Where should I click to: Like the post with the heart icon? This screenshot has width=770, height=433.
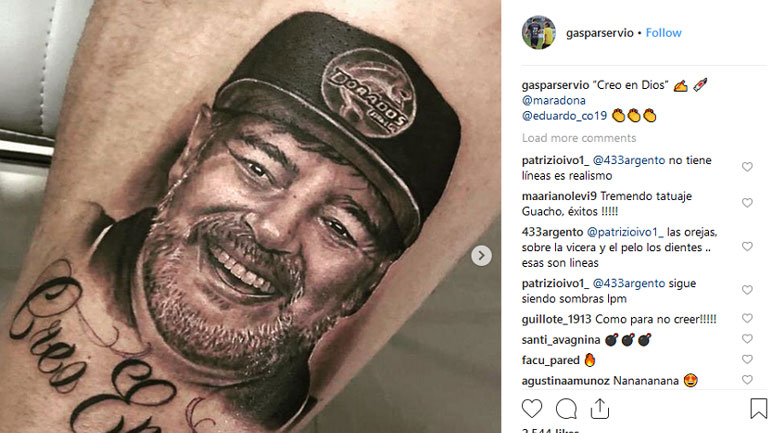tap(532, 409)
